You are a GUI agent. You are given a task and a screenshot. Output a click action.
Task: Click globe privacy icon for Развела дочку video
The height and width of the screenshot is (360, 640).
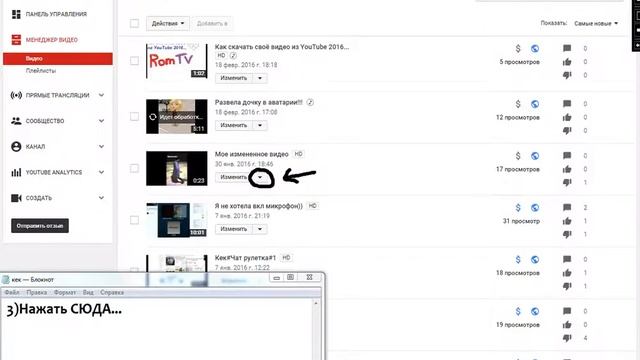tap(535, 104)
